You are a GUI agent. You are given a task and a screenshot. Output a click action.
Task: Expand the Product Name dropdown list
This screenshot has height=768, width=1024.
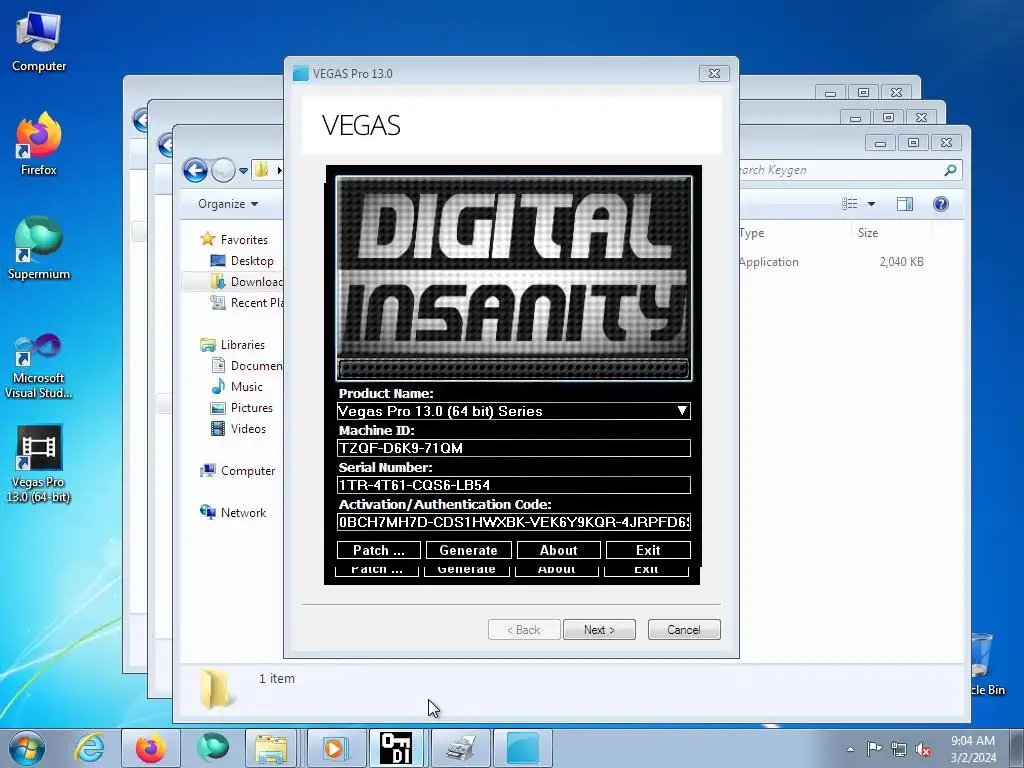682,411
